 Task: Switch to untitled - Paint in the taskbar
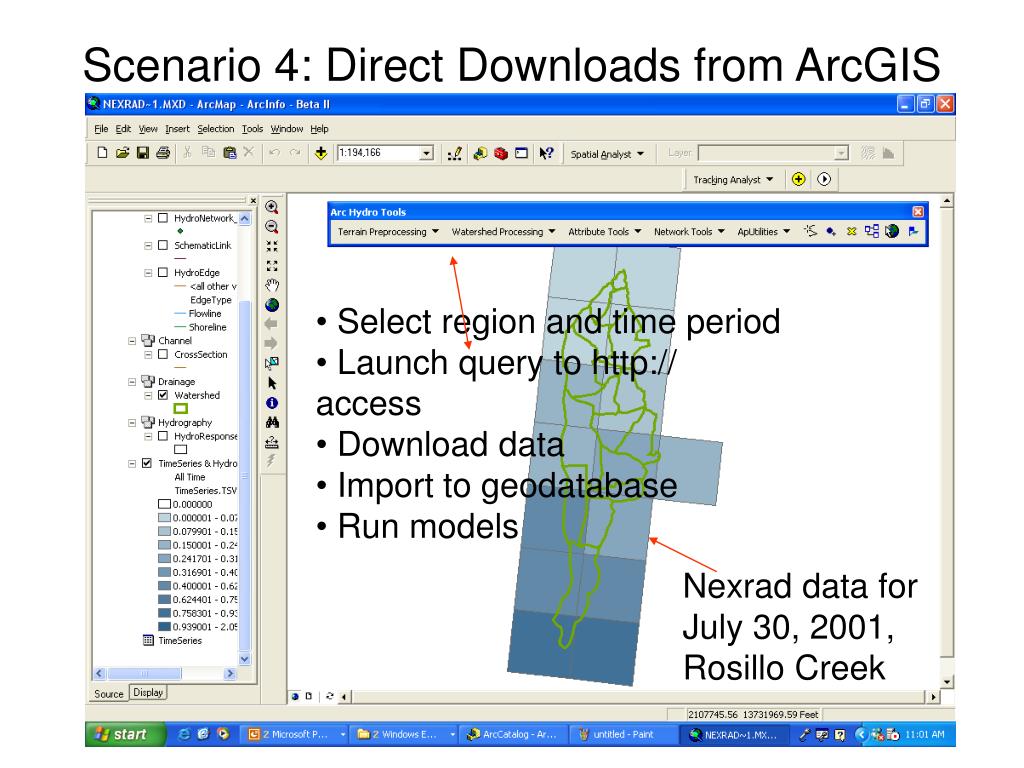623,735
